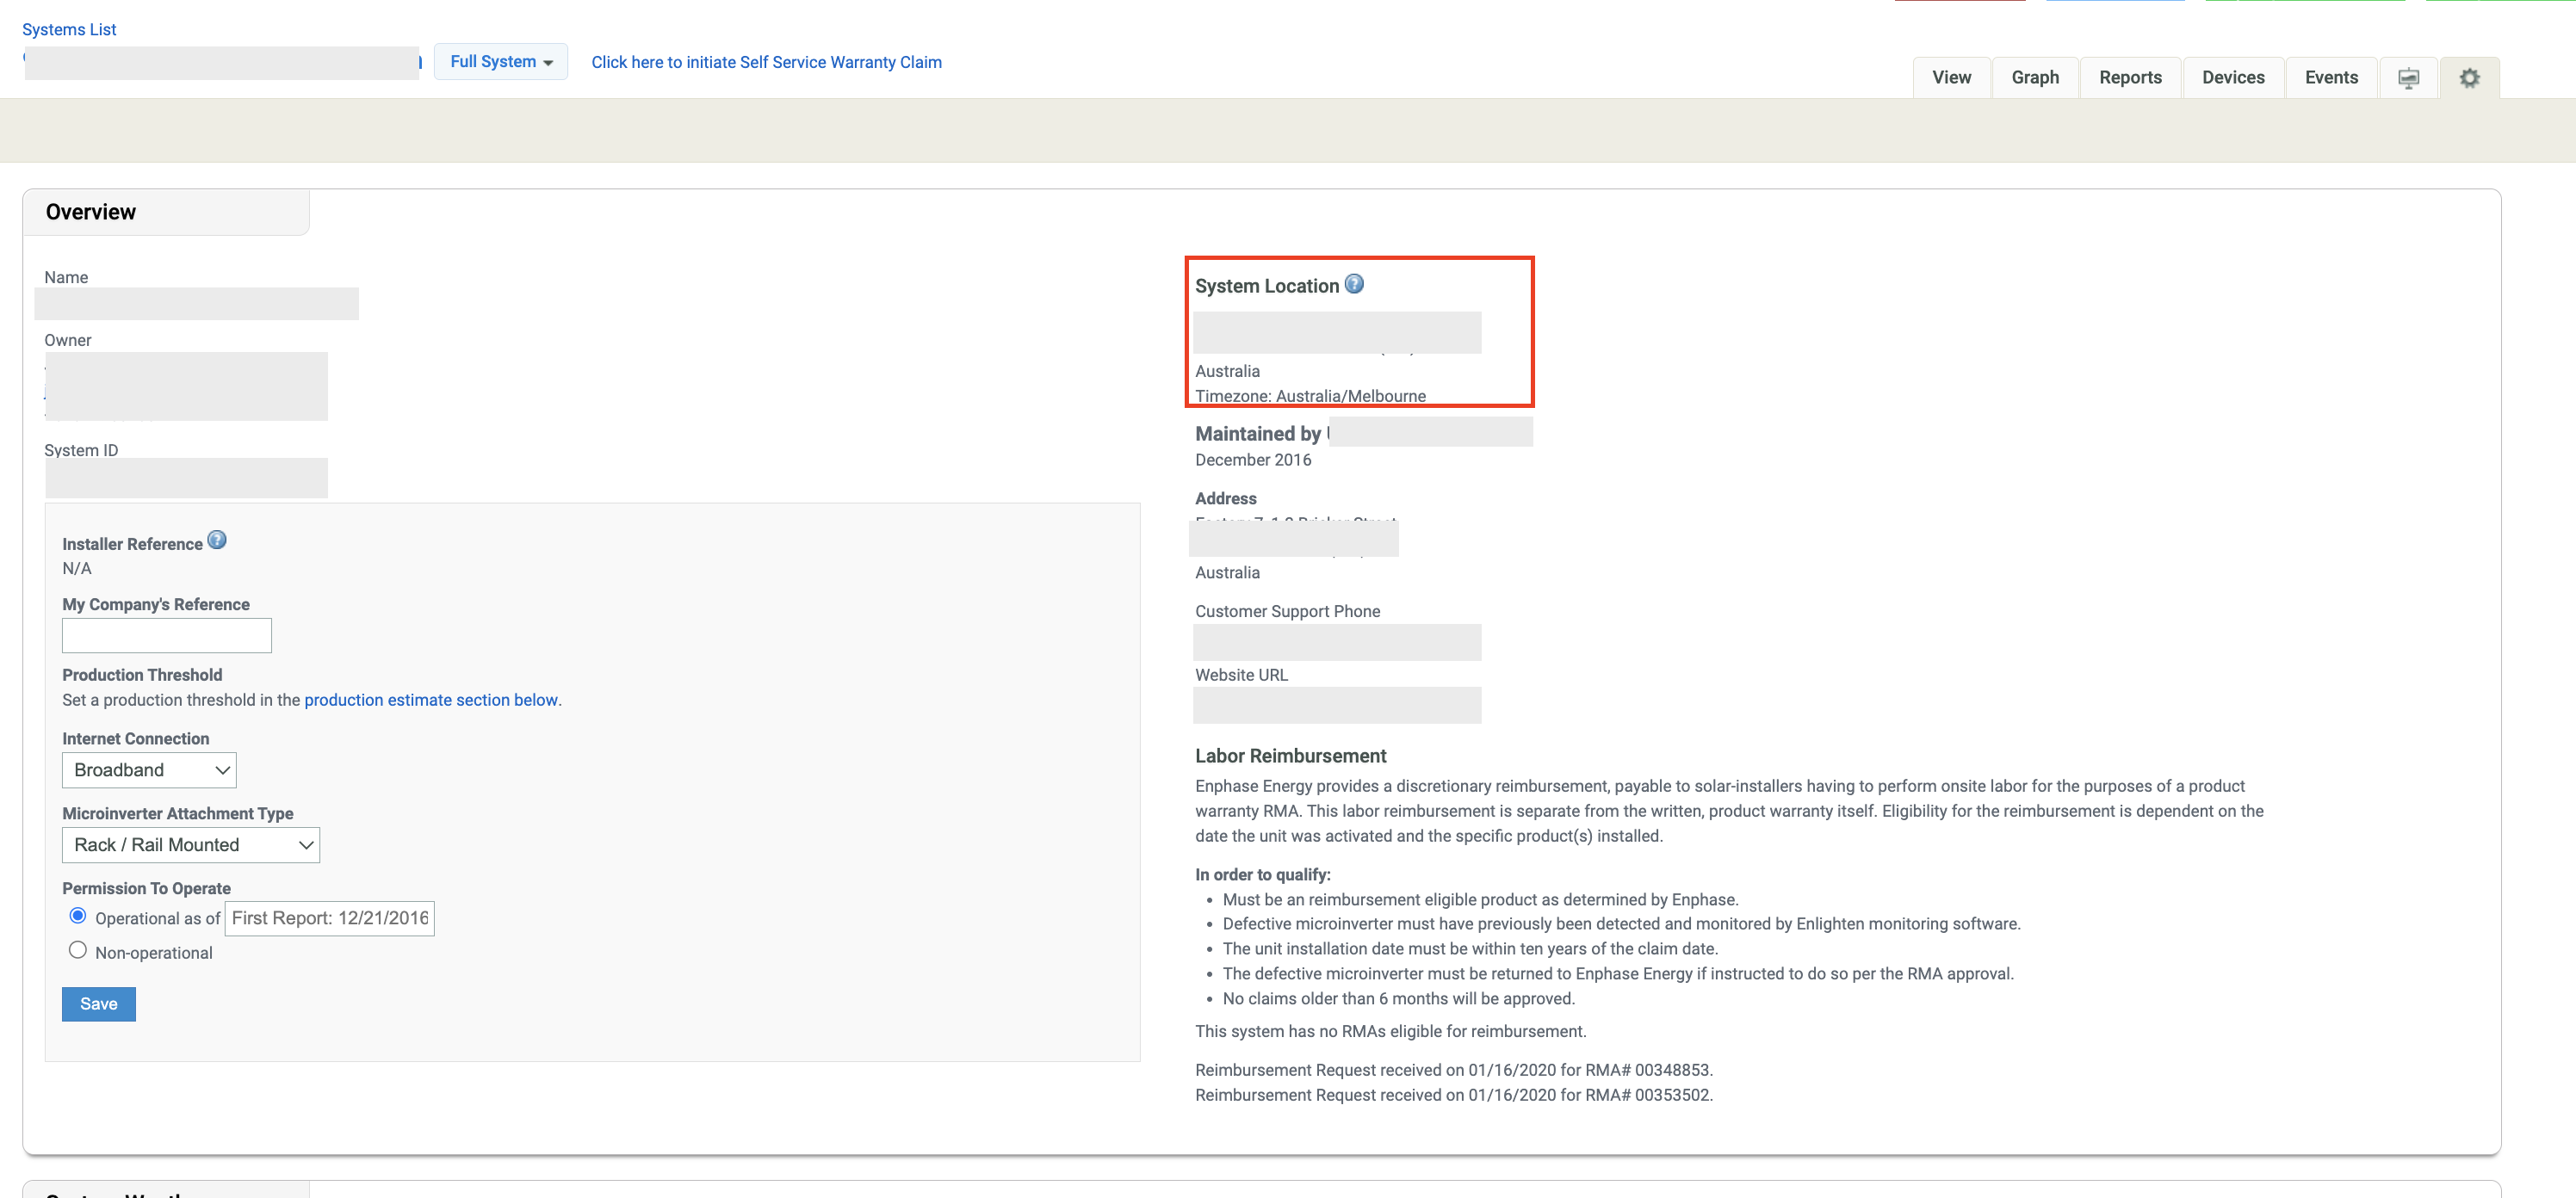Select the "Operational as of" radio button
Screen dimensions: 2576x1198
click(77, 915)
